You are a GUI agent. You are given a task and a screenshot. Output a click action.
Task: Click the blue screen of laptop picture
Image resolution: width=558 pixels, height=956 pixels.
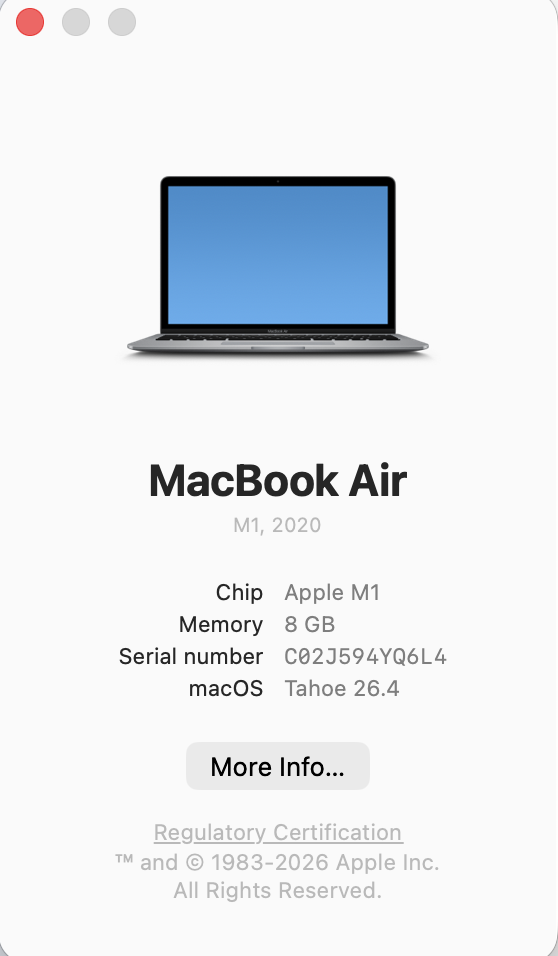(x=277, y=255)
